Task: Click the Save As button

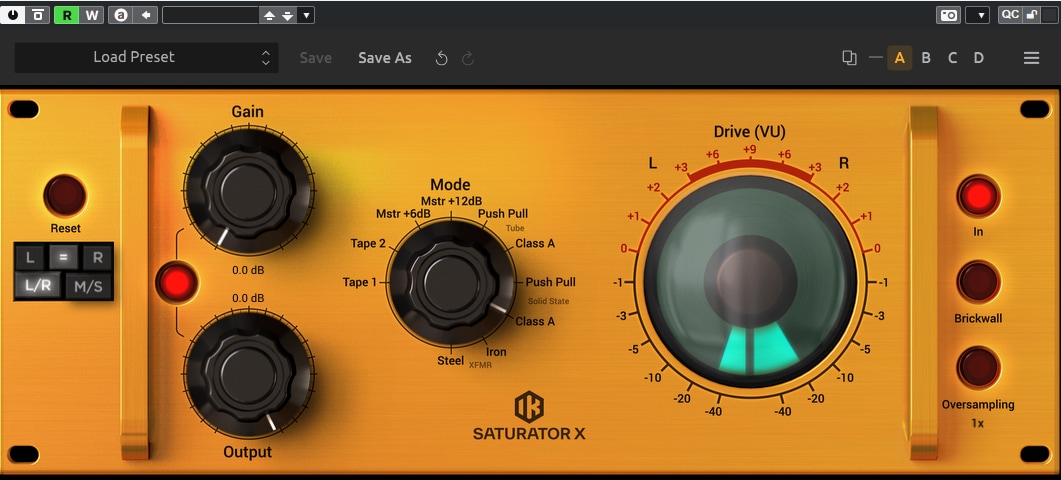Action: (384, 58)
